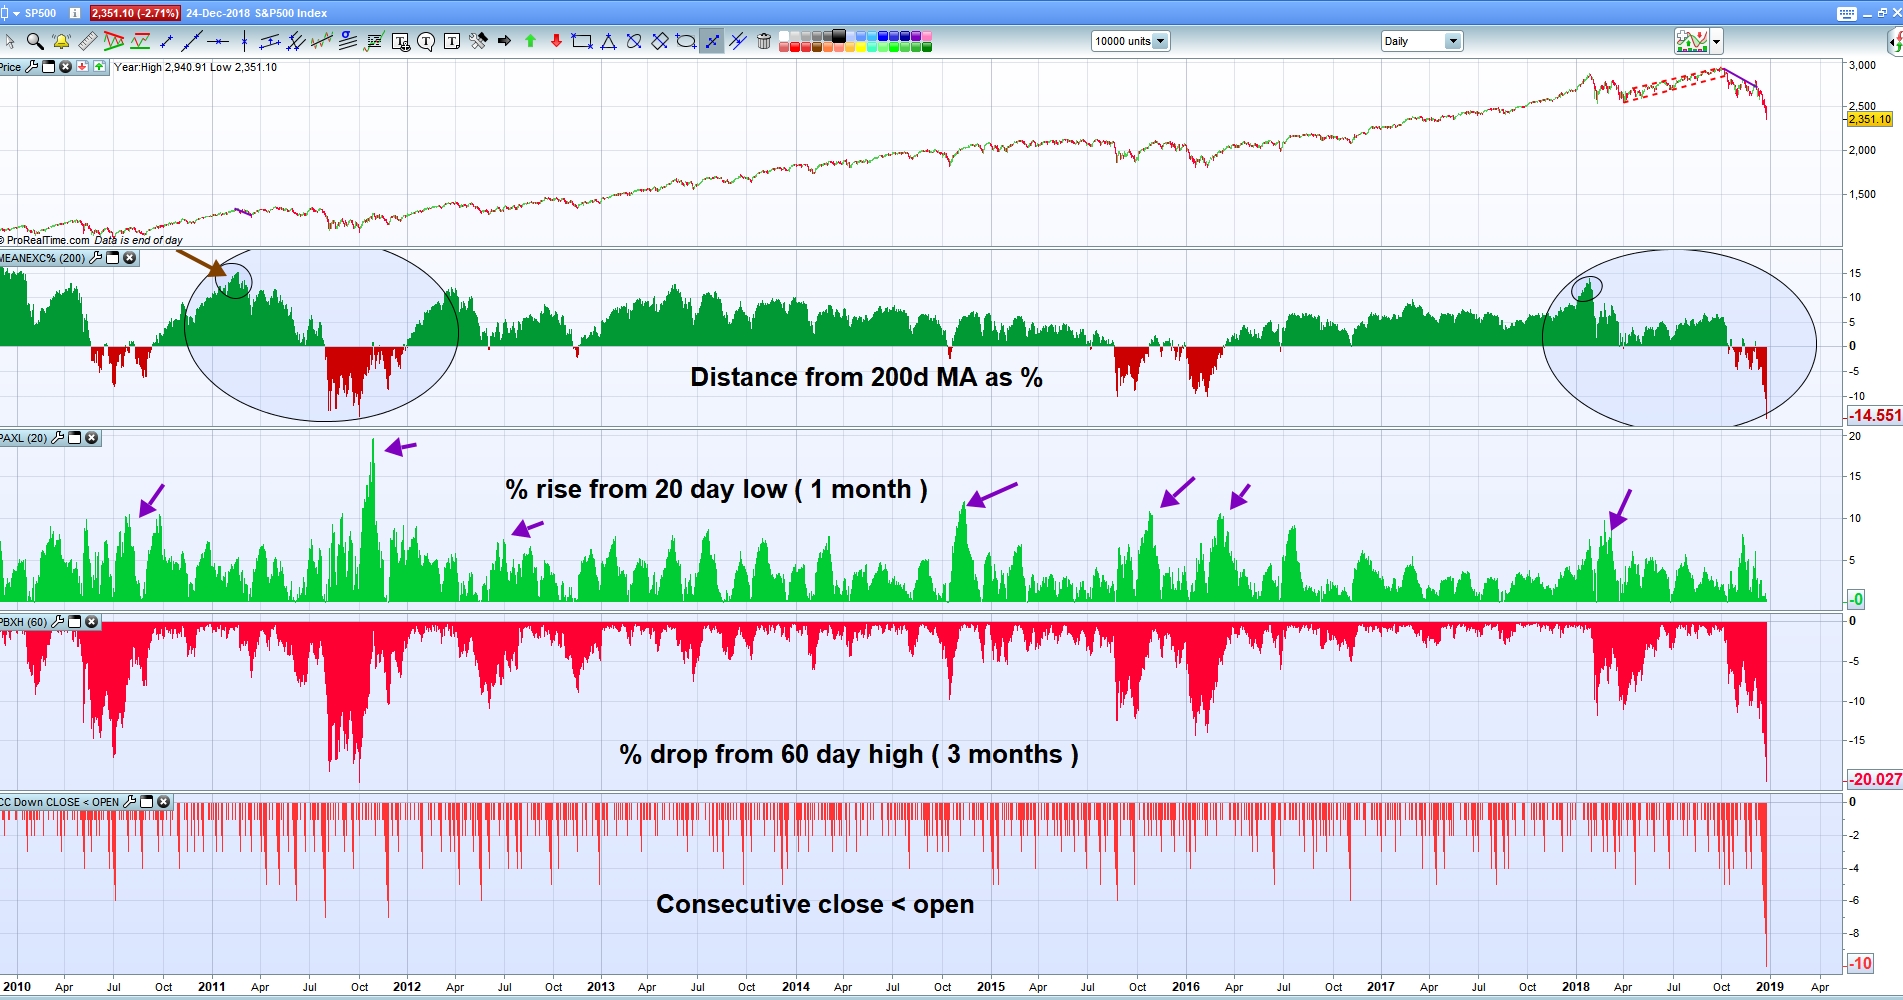The width and height of the screenshot is (1903, 1000).
Task: Toggle the highlighted blue segment drawing tool
Action: (x=712, y=41)
